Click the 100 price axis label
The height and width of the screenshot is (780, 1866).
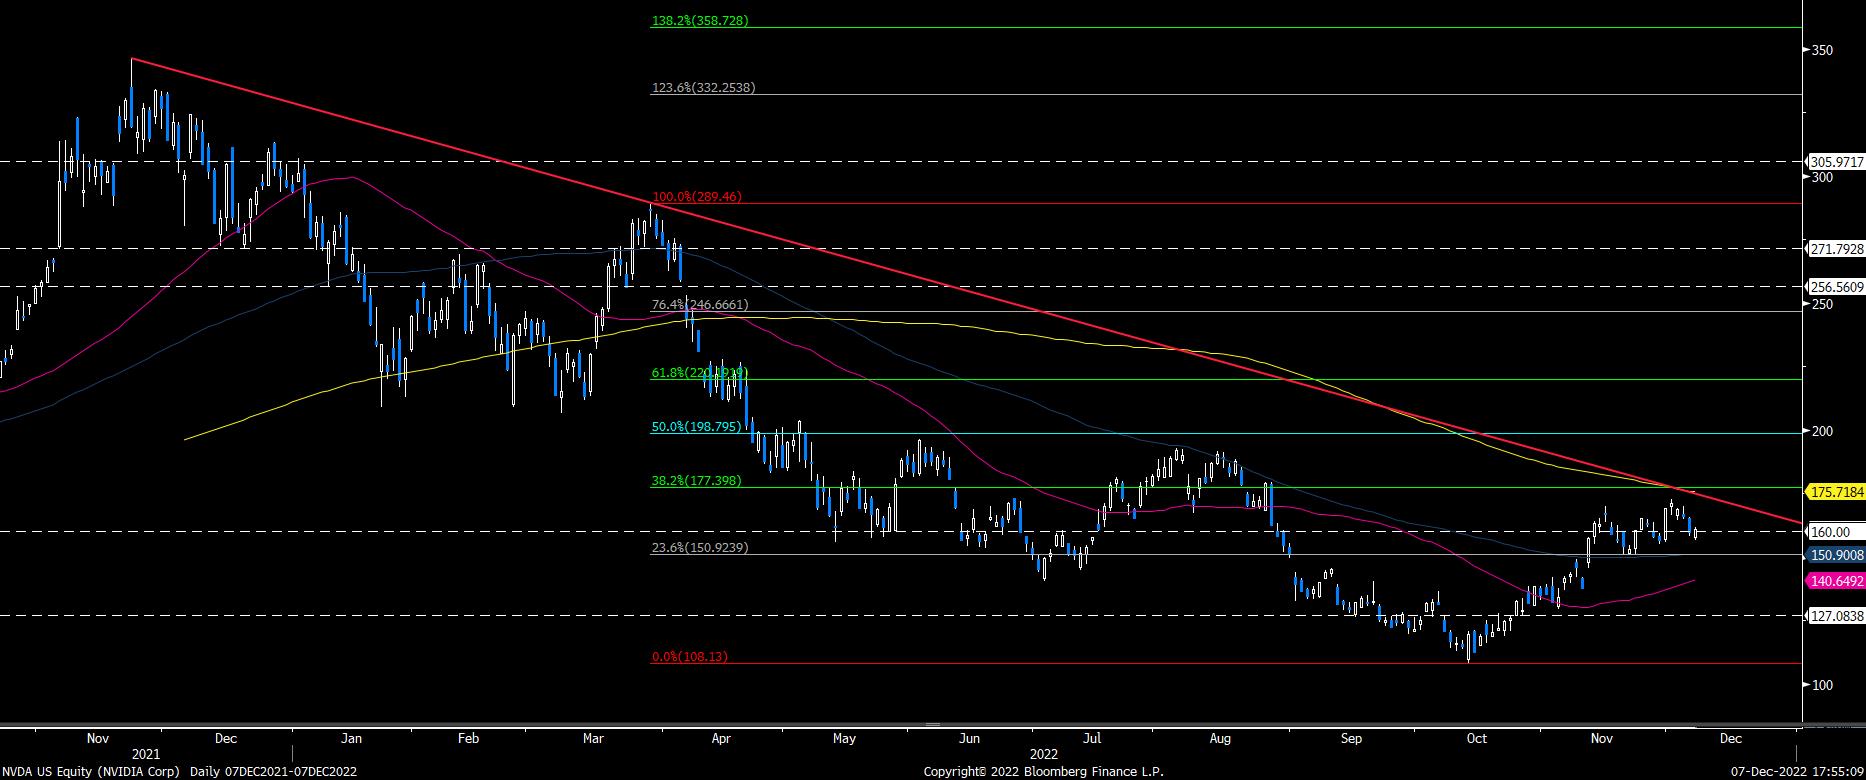pyautogui.click(x=1822, y=685)
